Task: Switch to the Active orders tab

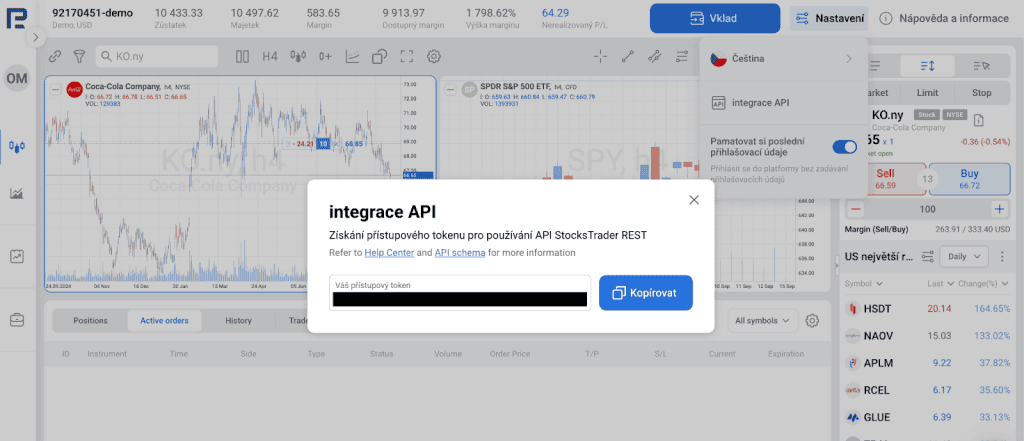Action: (x=164, y=321)
